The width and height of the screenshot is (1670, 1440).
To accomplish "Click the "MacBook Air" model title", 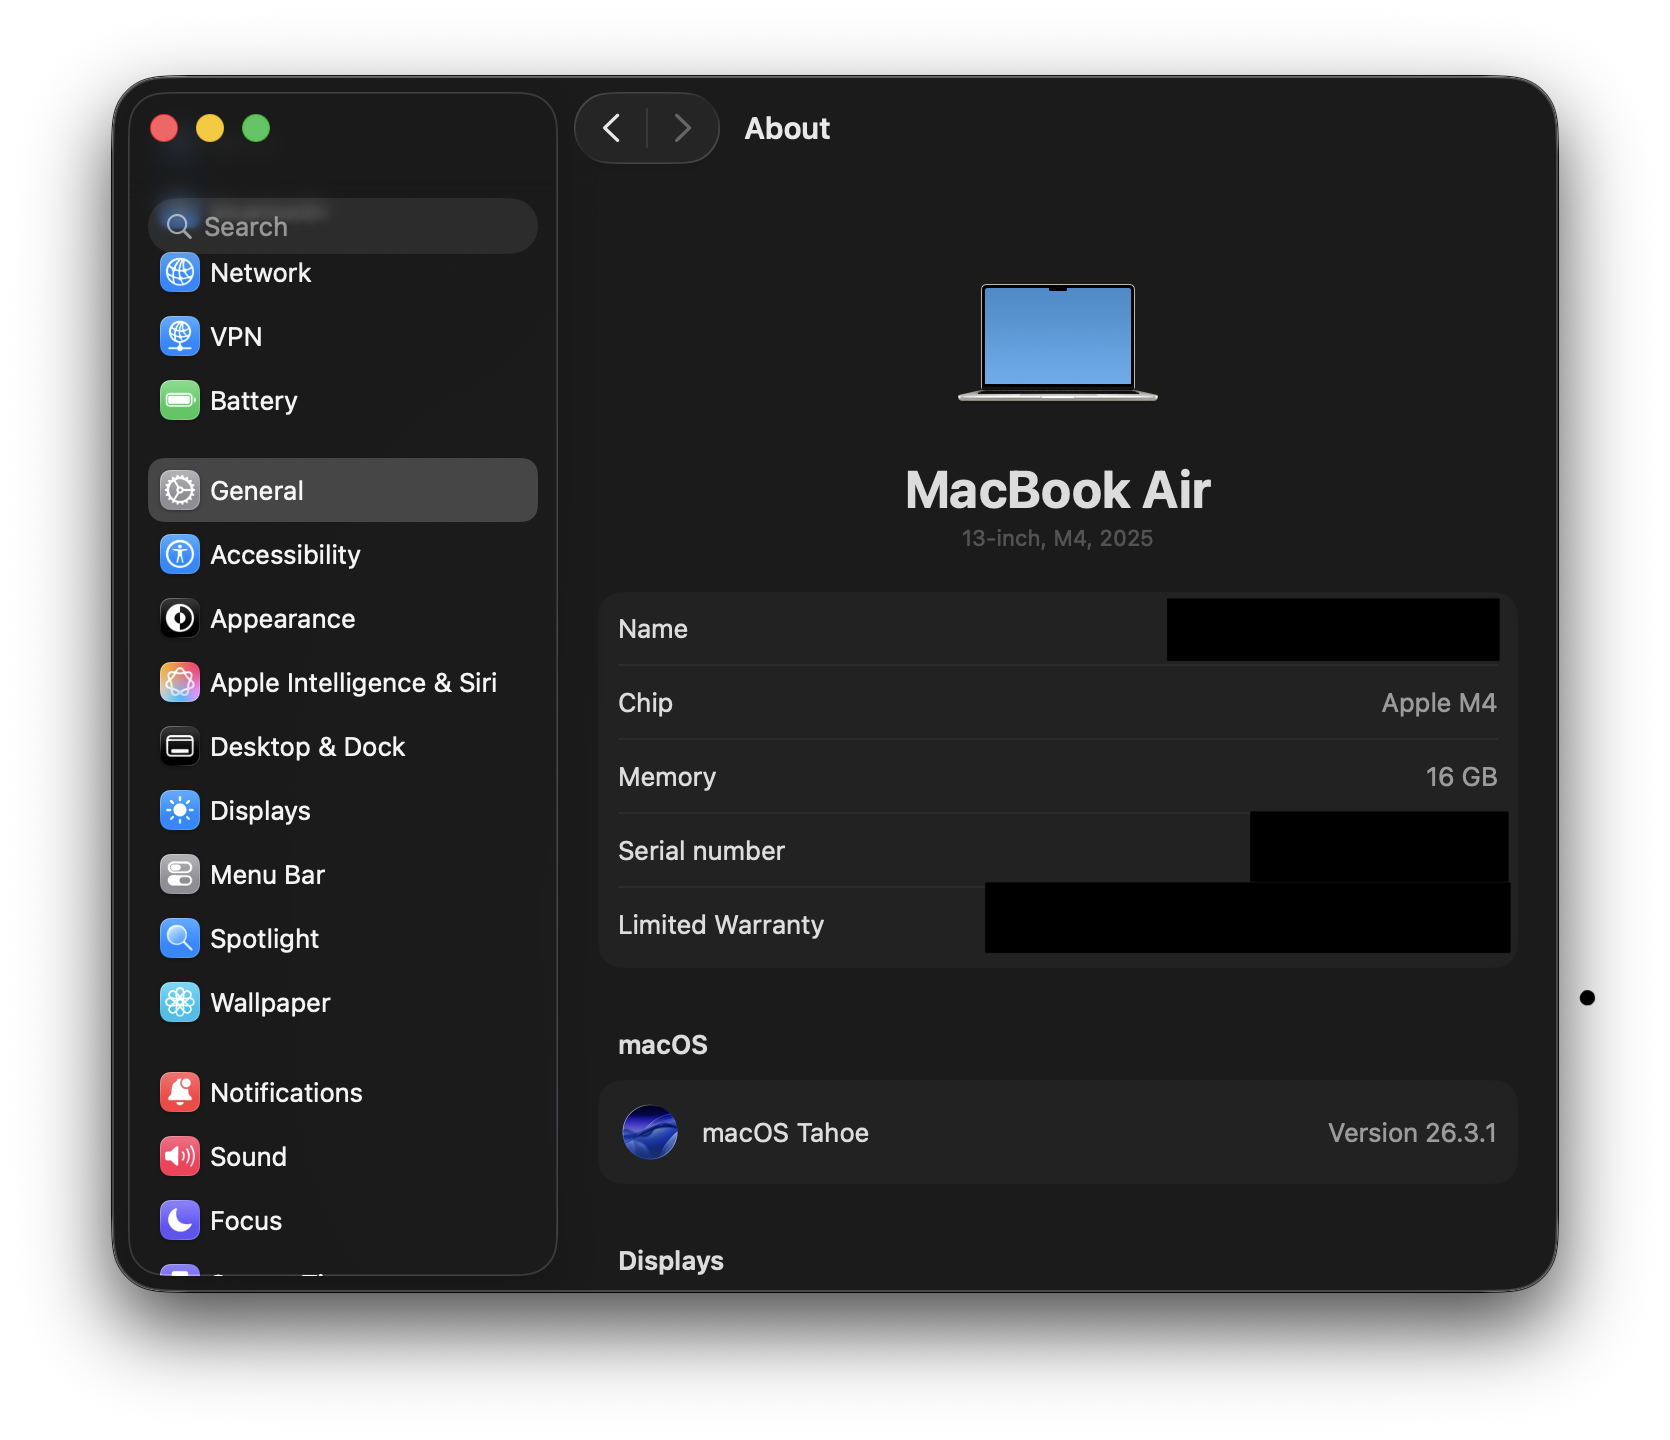I will 1058,490.
